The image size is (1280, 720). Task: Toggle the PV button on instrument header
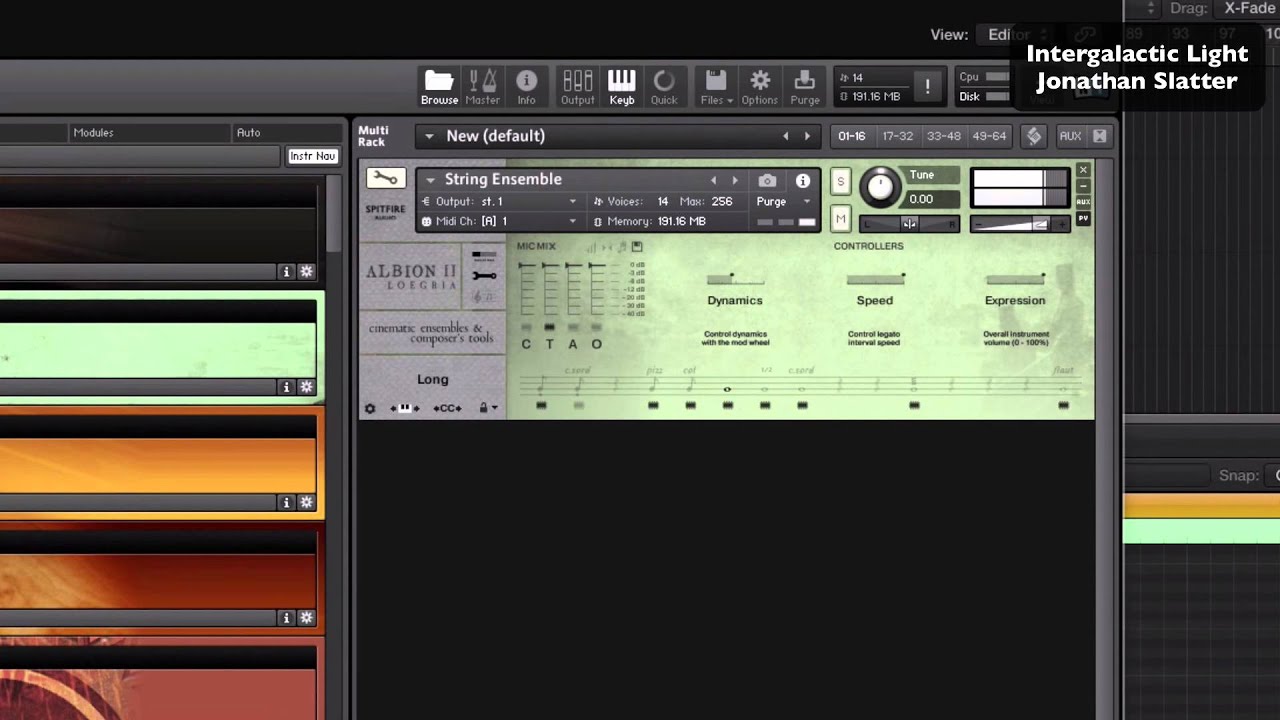[1083, 218]
